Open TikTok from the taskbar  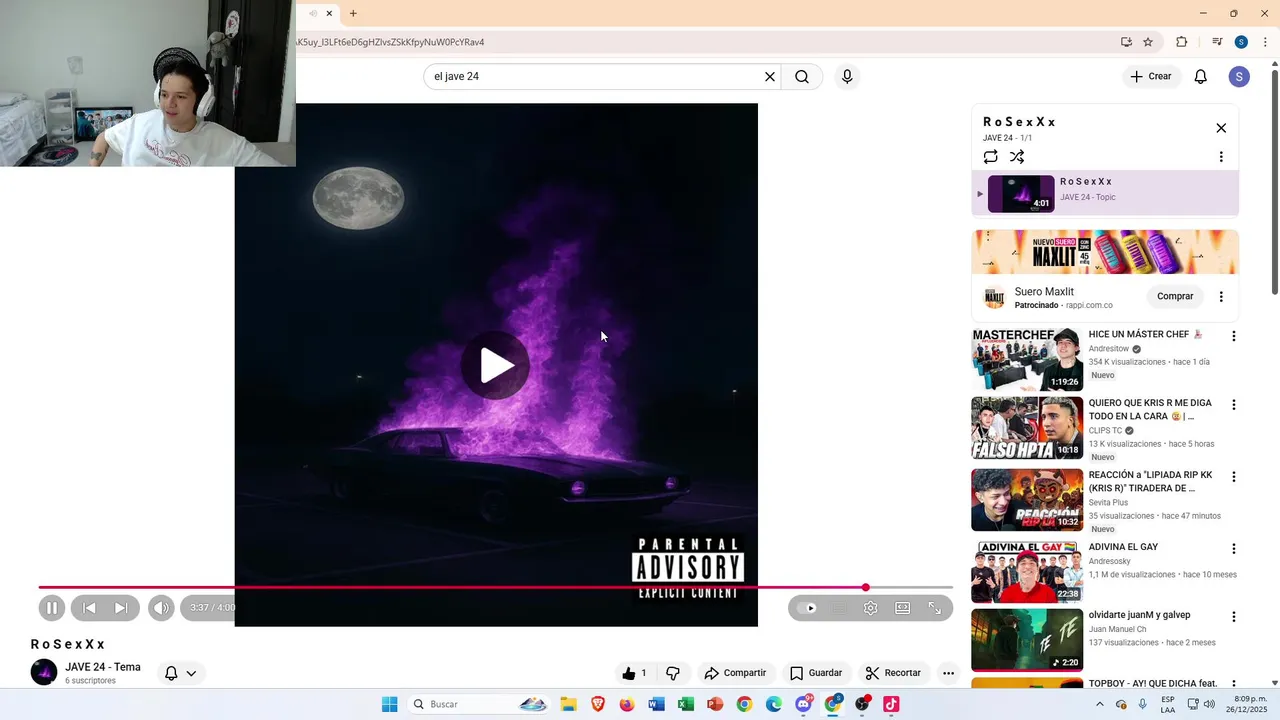click(891, 704)
